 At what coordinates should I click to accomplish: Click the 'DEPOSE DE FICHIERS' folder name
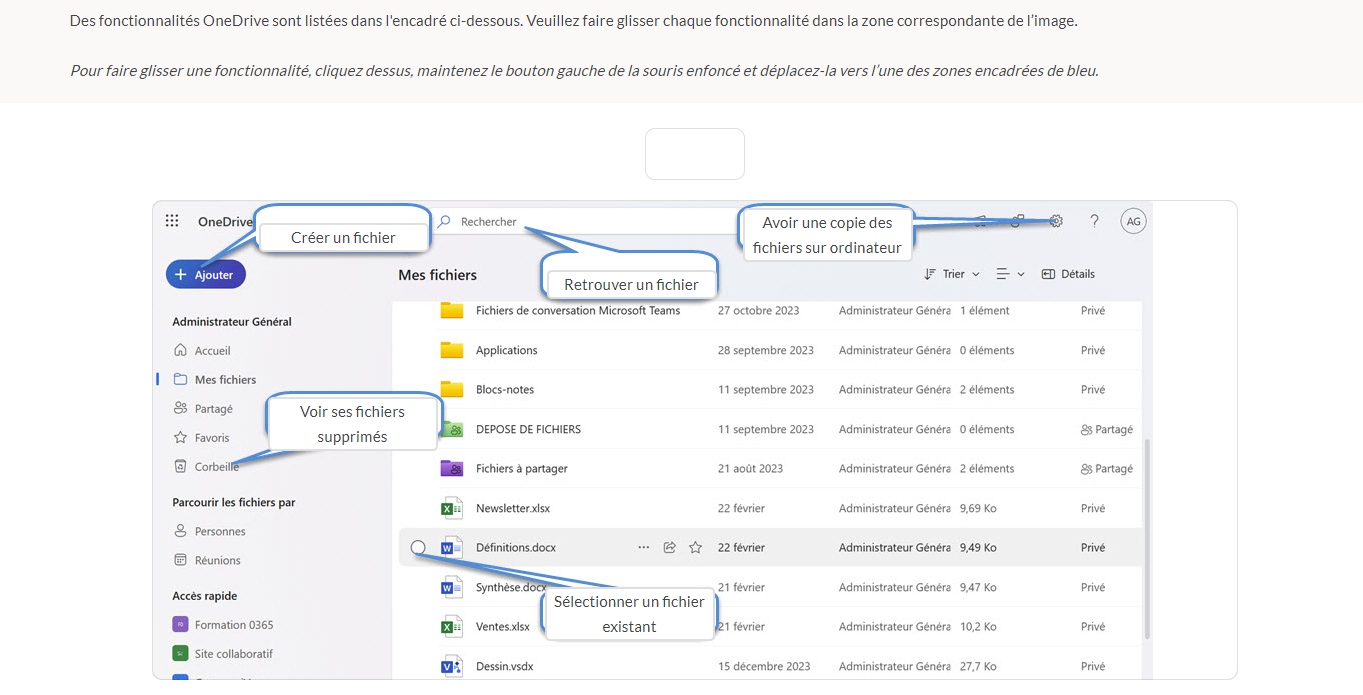coord(528,429)
